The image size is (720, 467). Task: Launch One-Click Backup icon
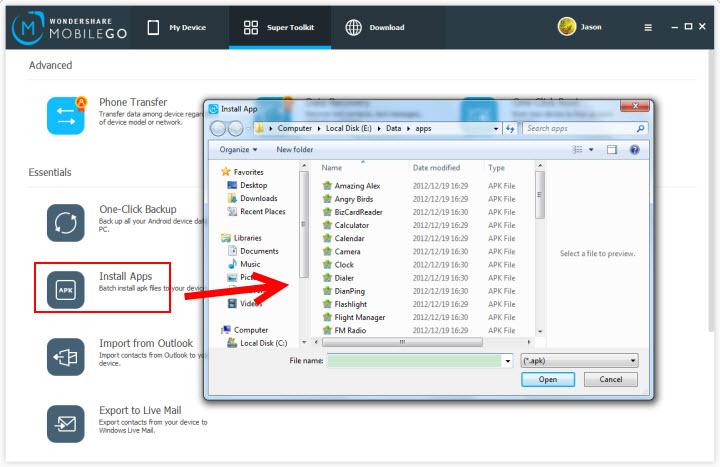(66, 223)
